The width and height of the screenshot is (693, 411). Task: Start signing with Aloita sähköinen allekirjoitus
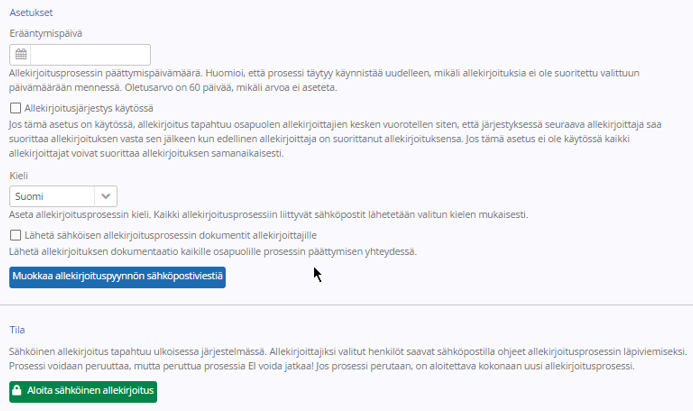coord(83,392)
